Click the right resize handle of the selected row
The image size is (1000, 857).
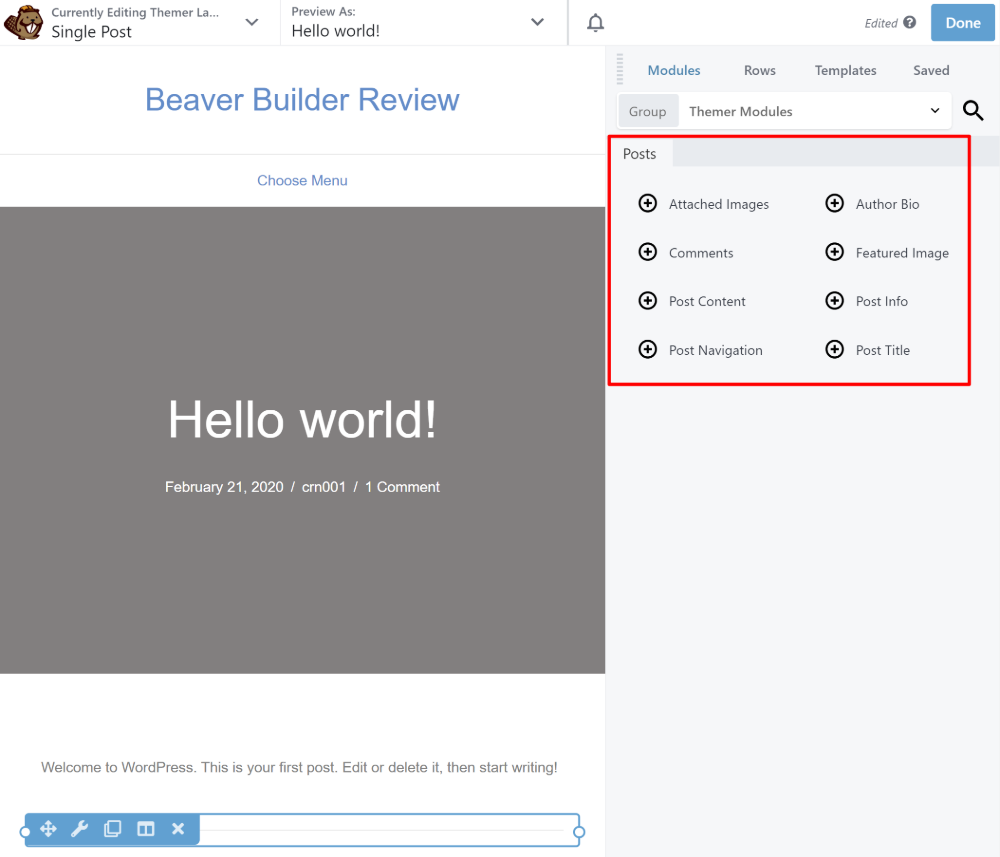coord(579,831)
